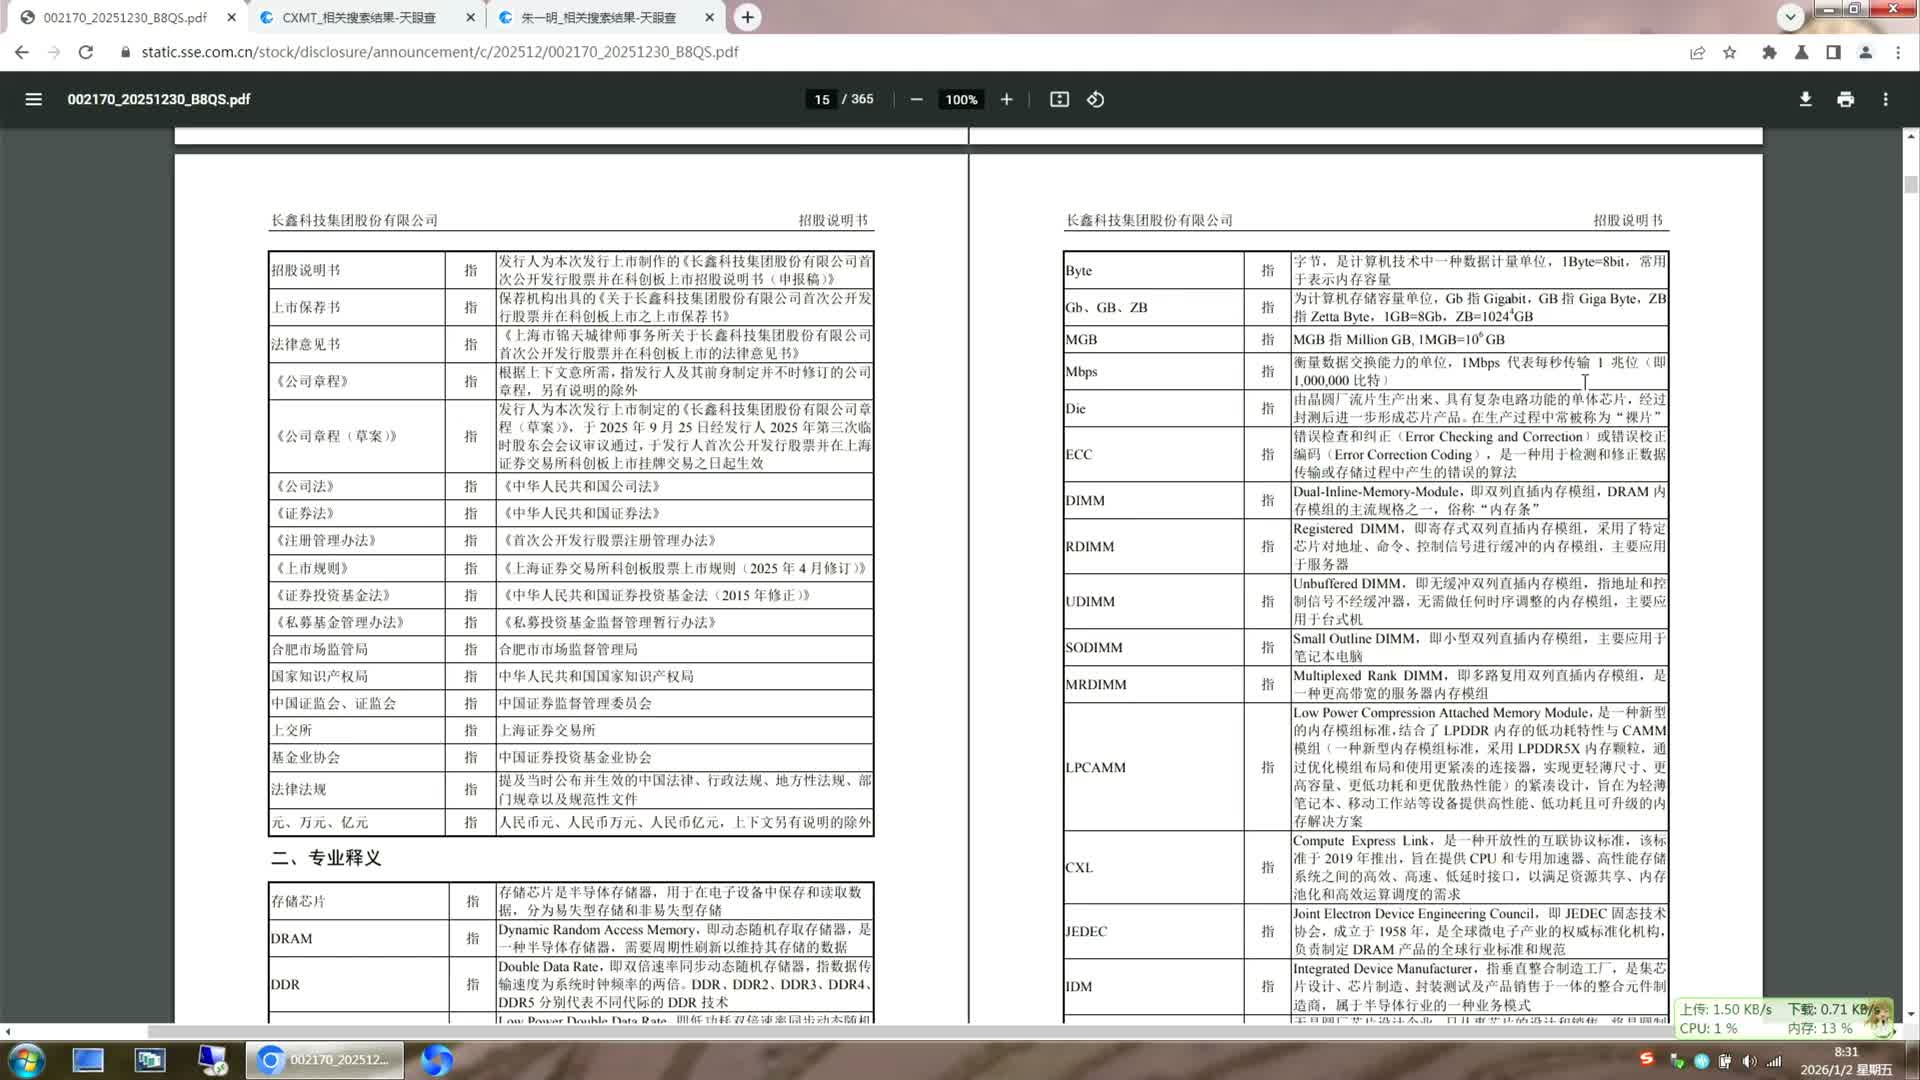Open a new browser tab
Image resolution: width=1920 pixels, height=1080 pixels.
point(747,17)
